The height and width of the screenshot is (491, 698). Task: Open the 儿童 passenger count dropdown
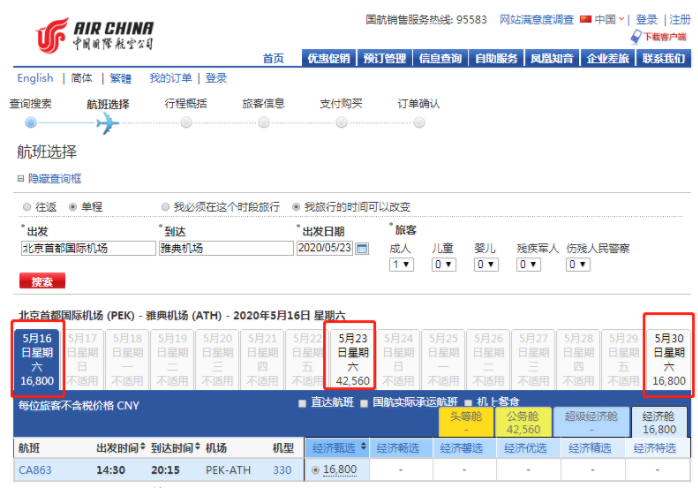coord(444,264)
